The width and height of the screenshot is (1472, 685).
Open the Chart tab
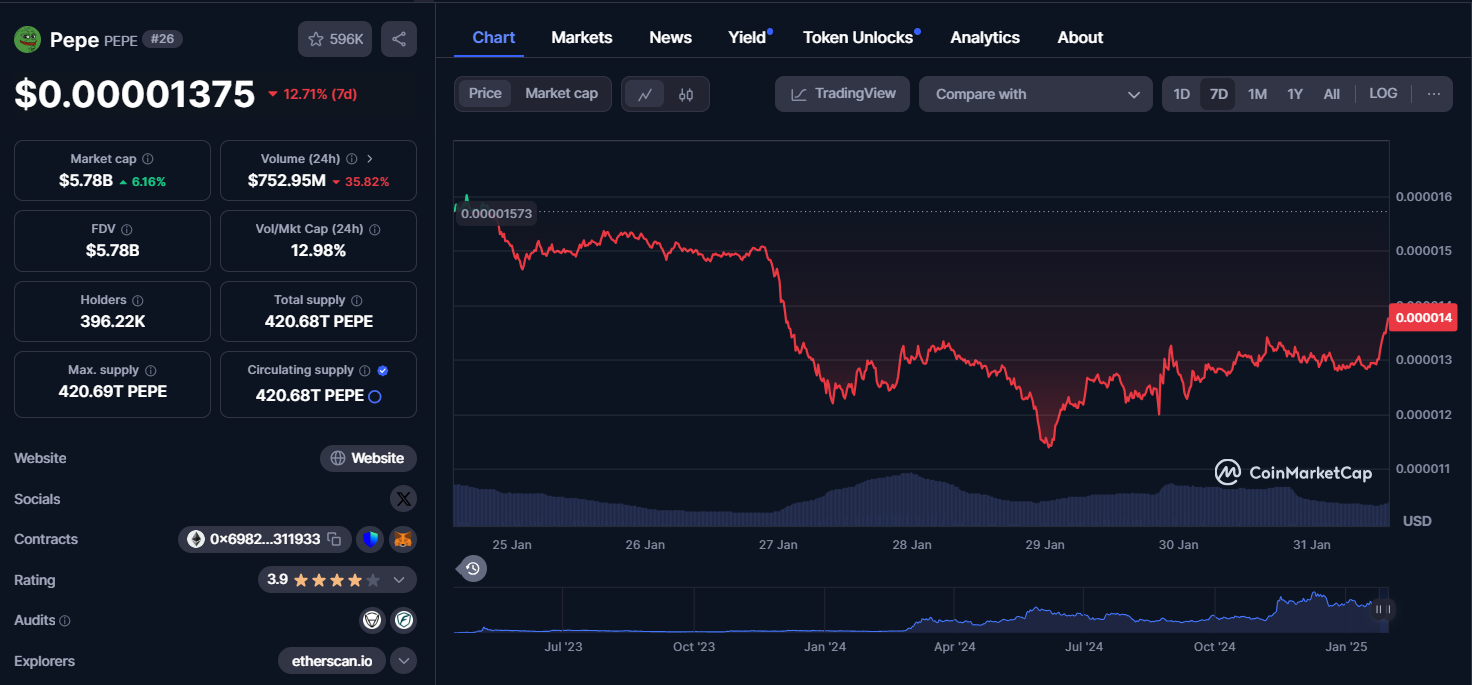point(494,38)
